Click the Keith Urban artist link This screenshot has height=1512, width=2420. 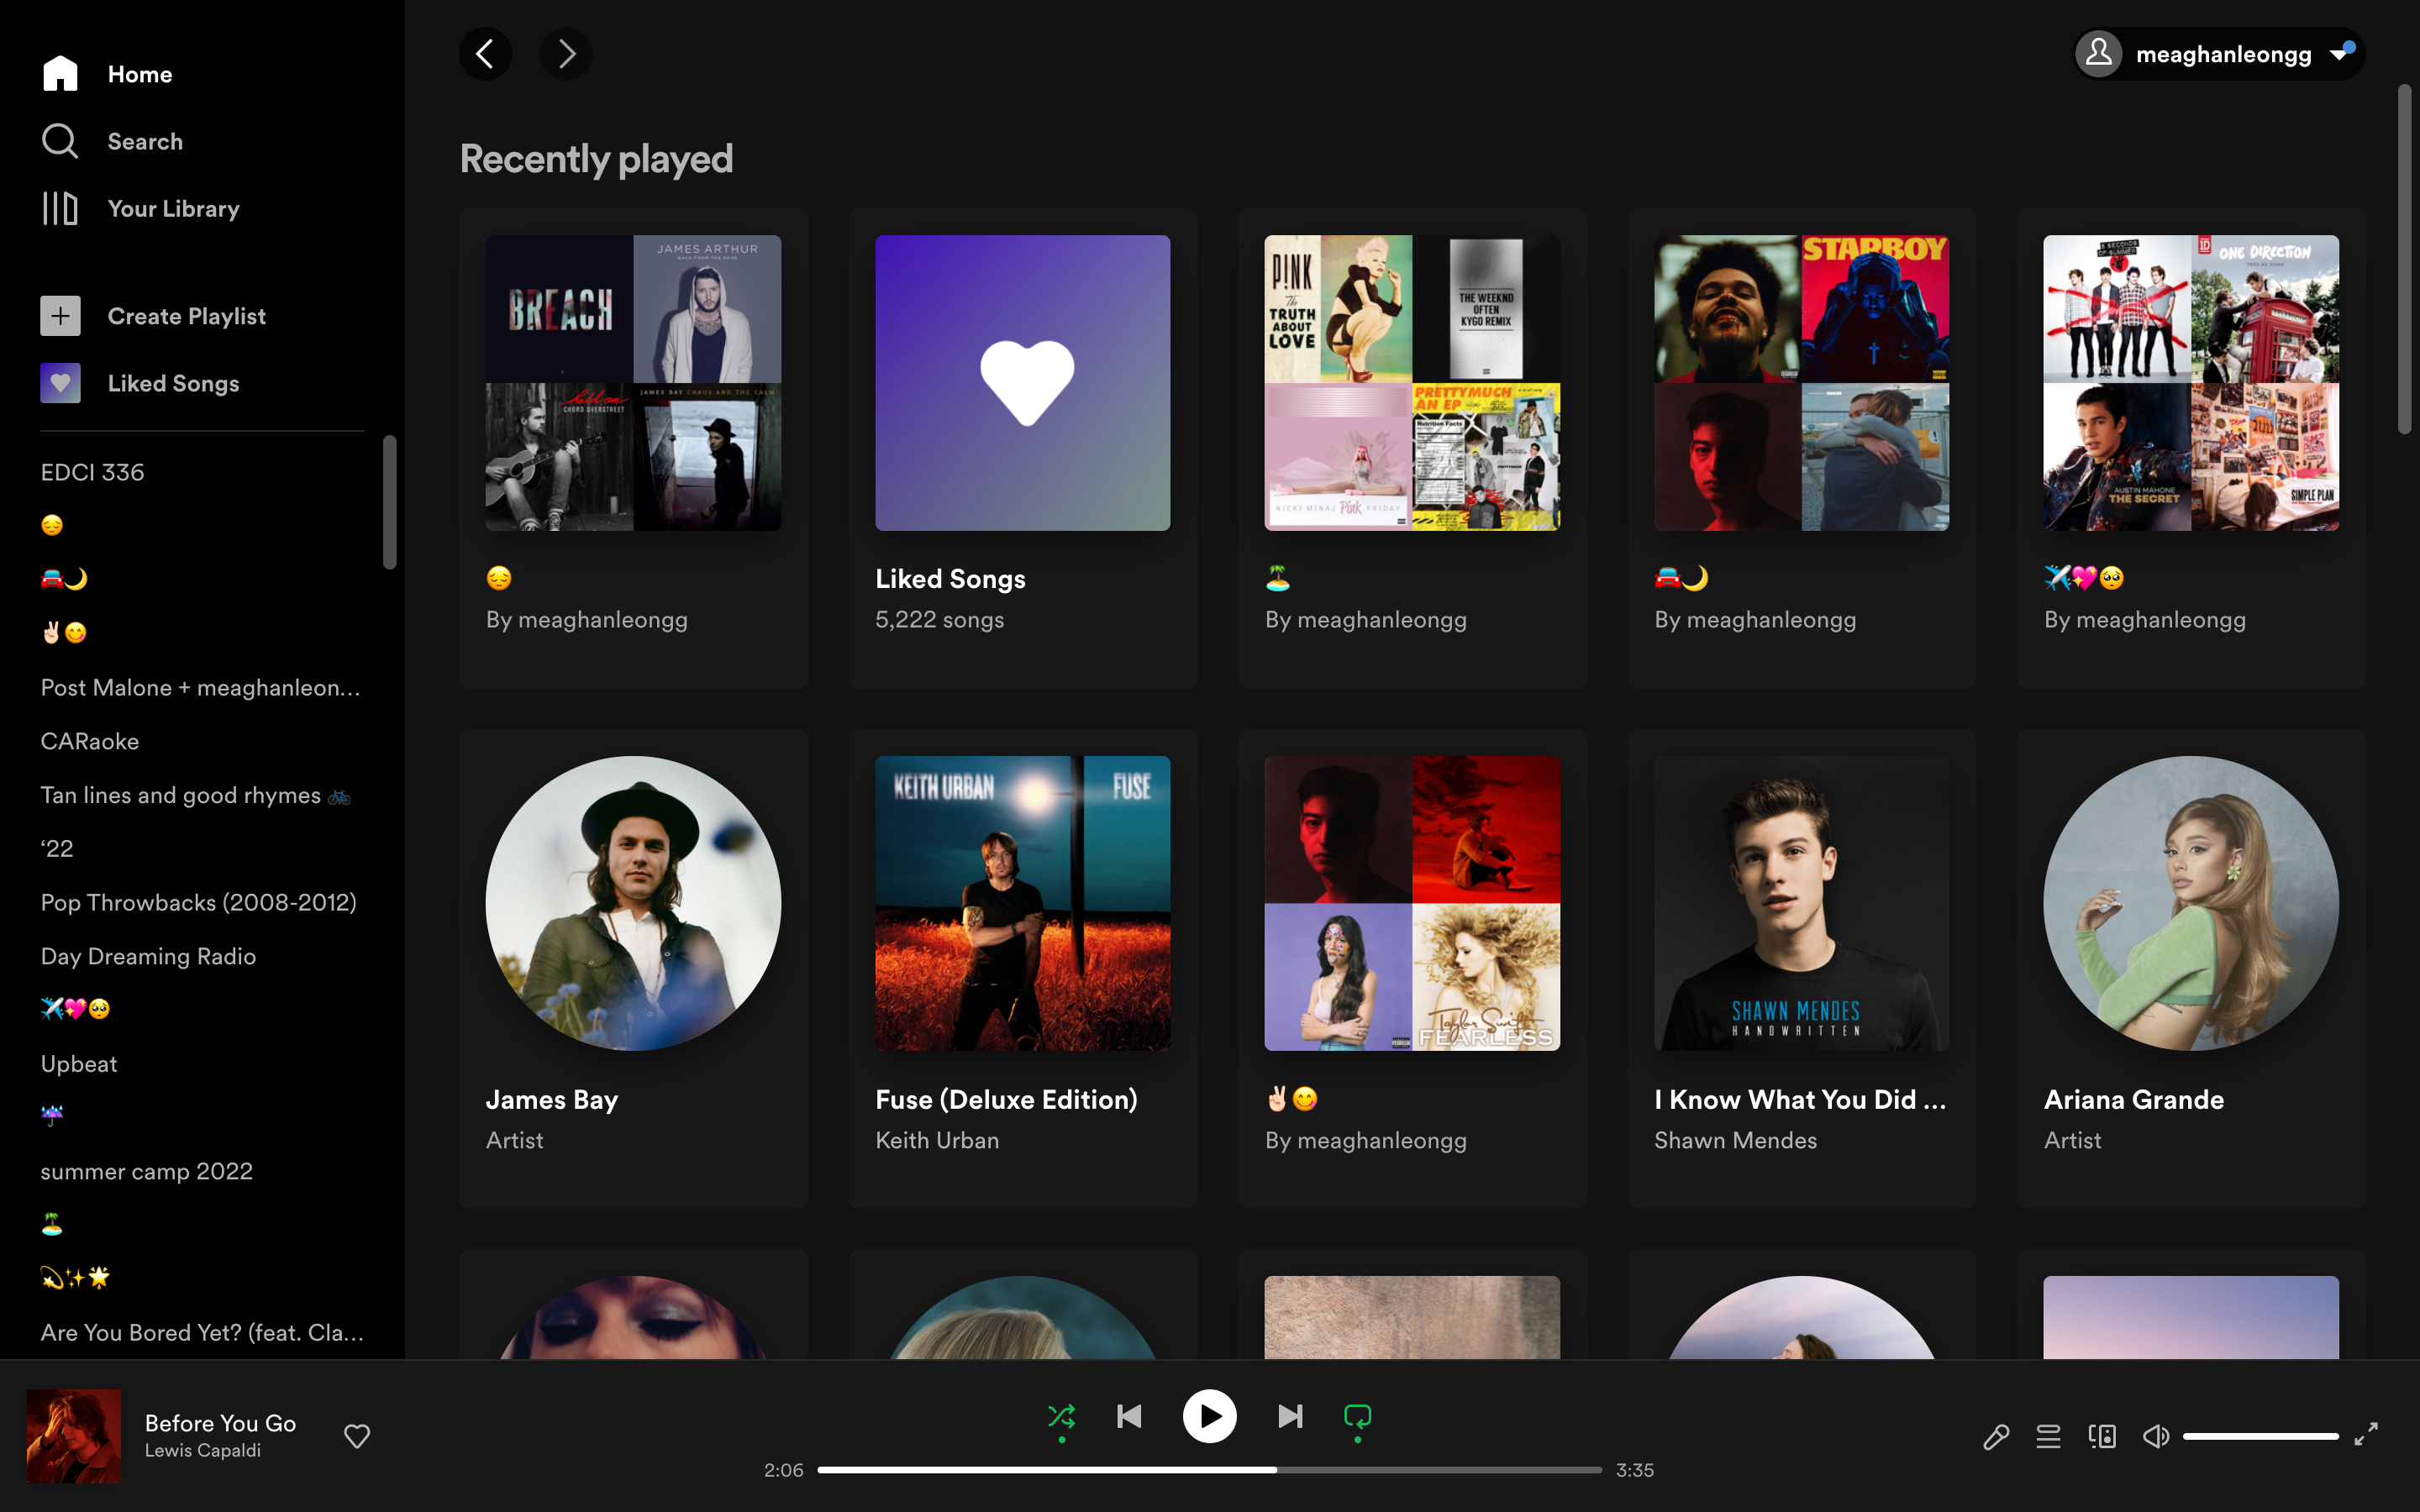pos(937,1140)
